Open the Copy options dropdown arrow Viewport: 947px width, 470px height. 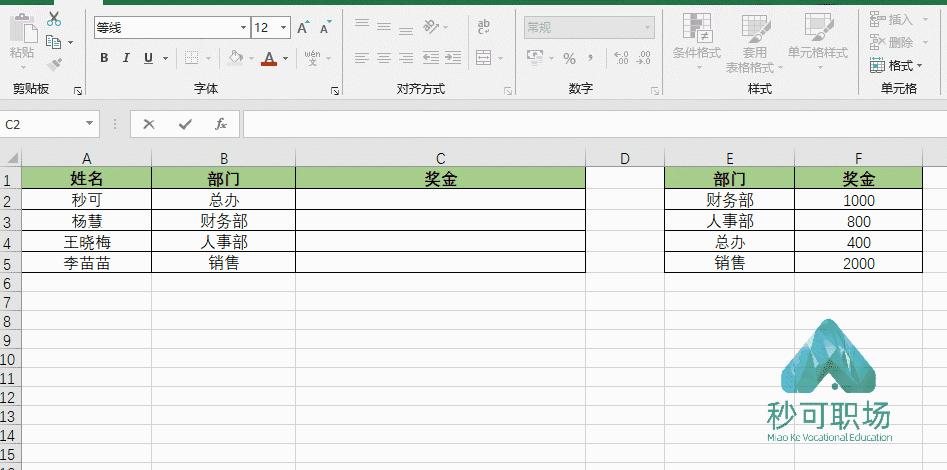pos(70,43)
